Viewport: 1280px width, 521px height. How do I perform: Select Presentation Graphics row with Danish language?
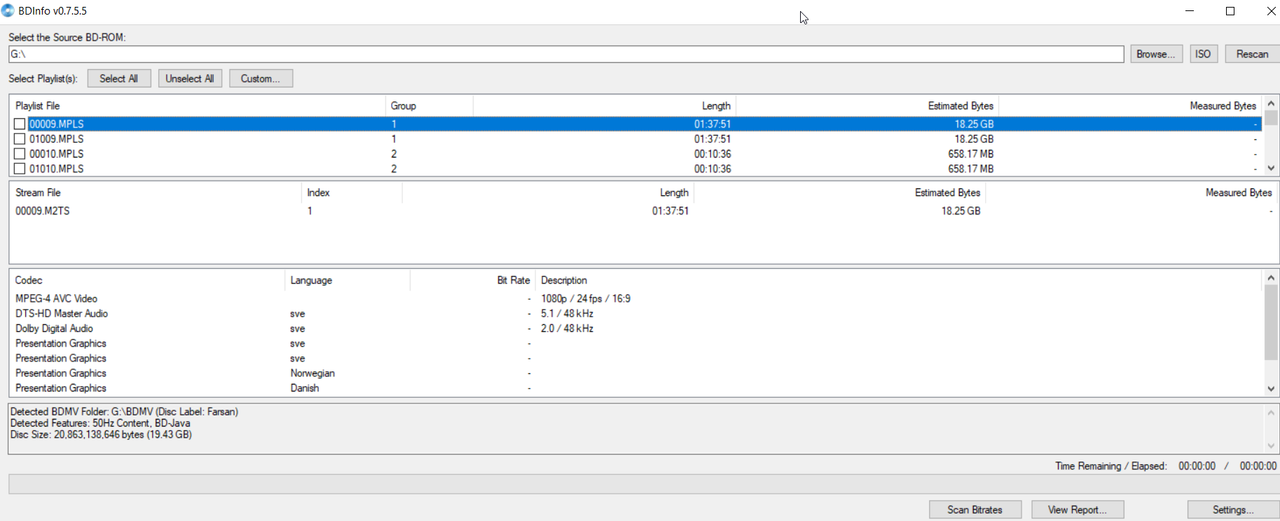pos(636,388)
